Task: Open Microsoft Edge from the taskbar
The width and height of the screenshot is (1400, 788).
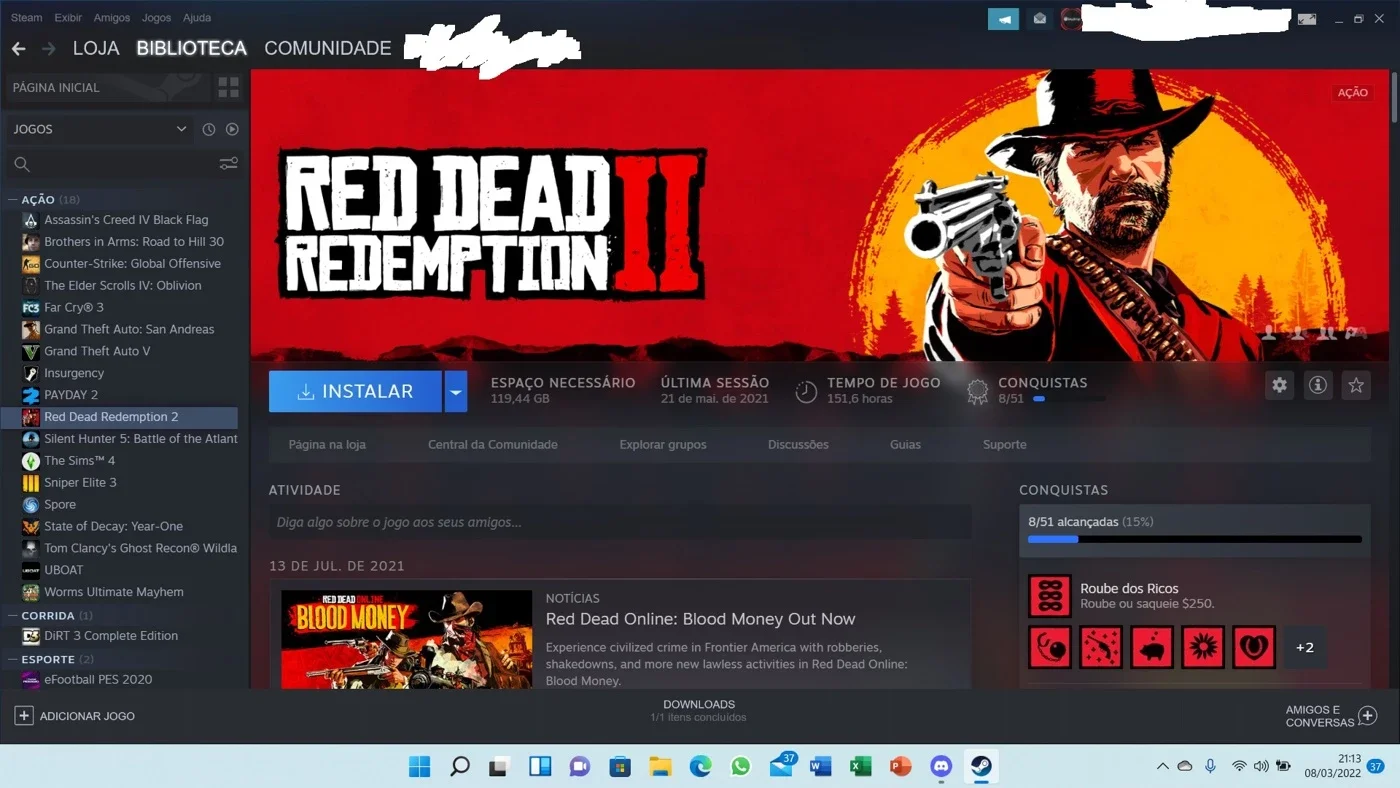Action: [700, 767]
